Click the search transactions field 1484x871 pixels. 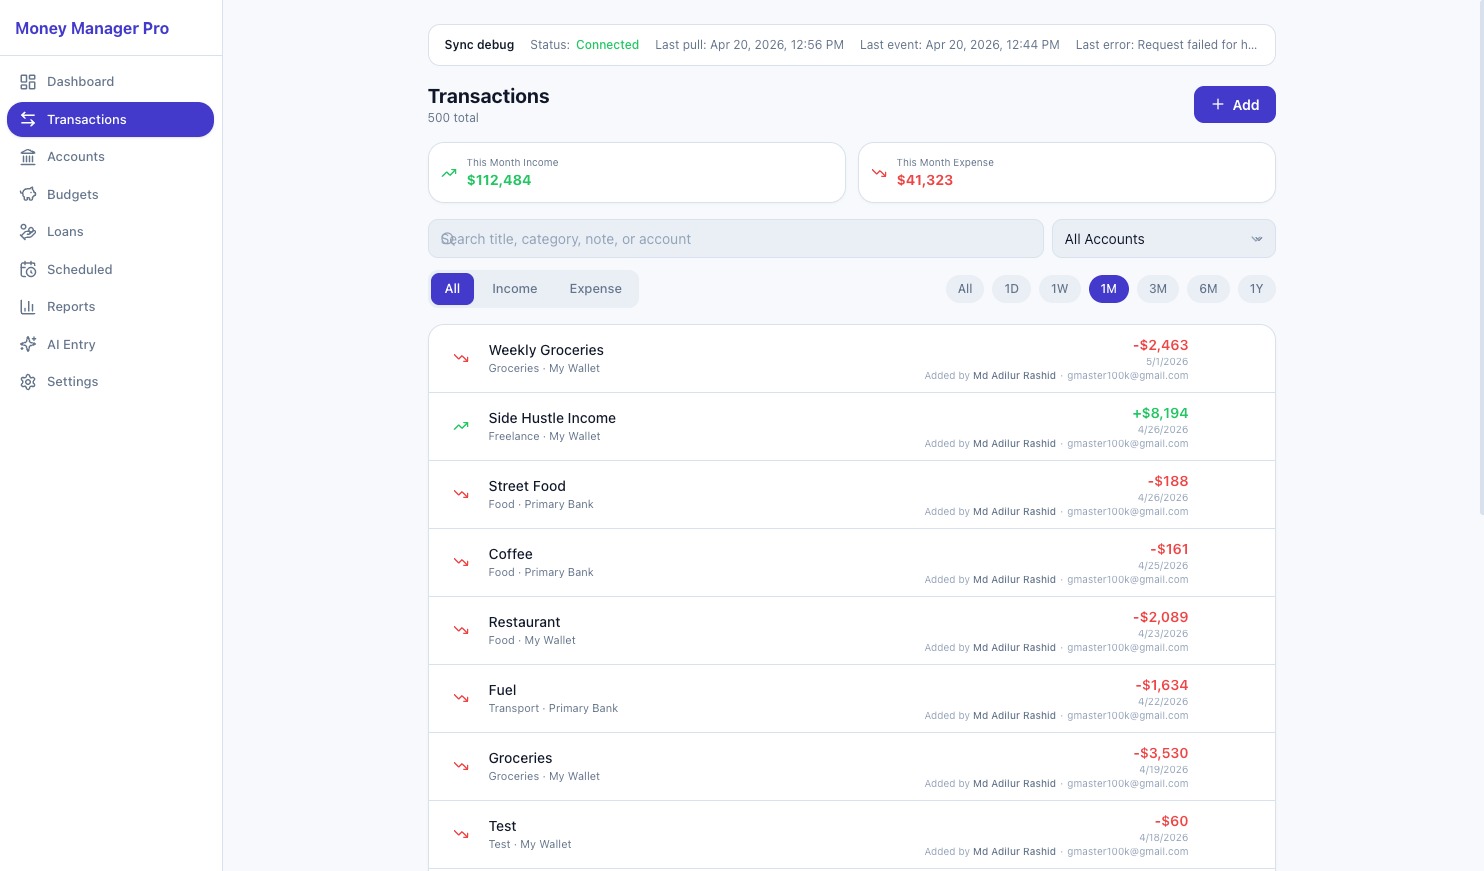pos(735,239)
